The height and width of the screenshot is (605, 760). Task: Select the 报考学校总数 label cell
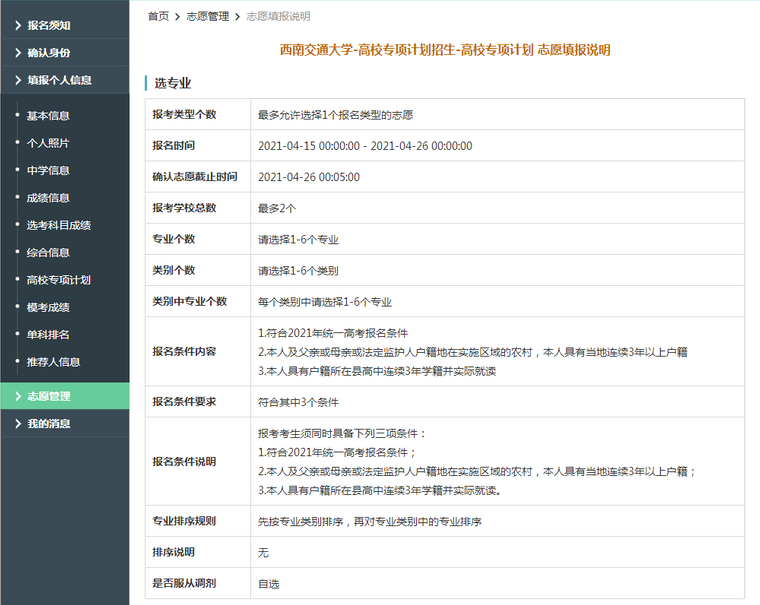pos(198,207)
